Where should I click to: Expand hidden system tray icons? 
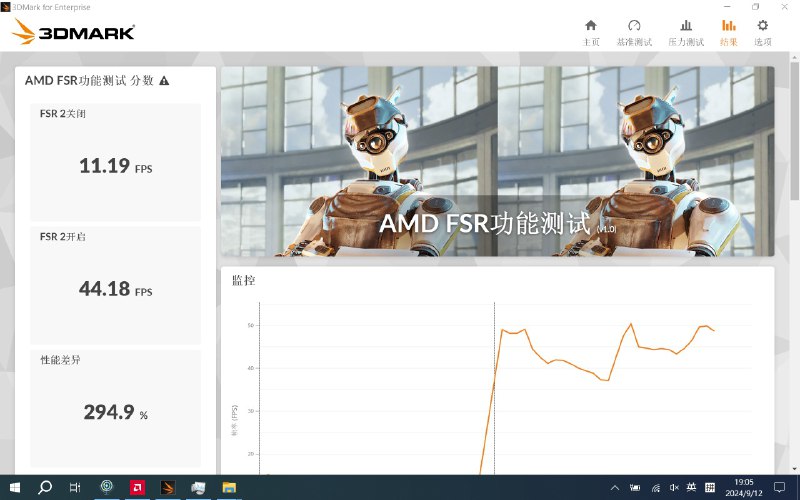(615, 487)
